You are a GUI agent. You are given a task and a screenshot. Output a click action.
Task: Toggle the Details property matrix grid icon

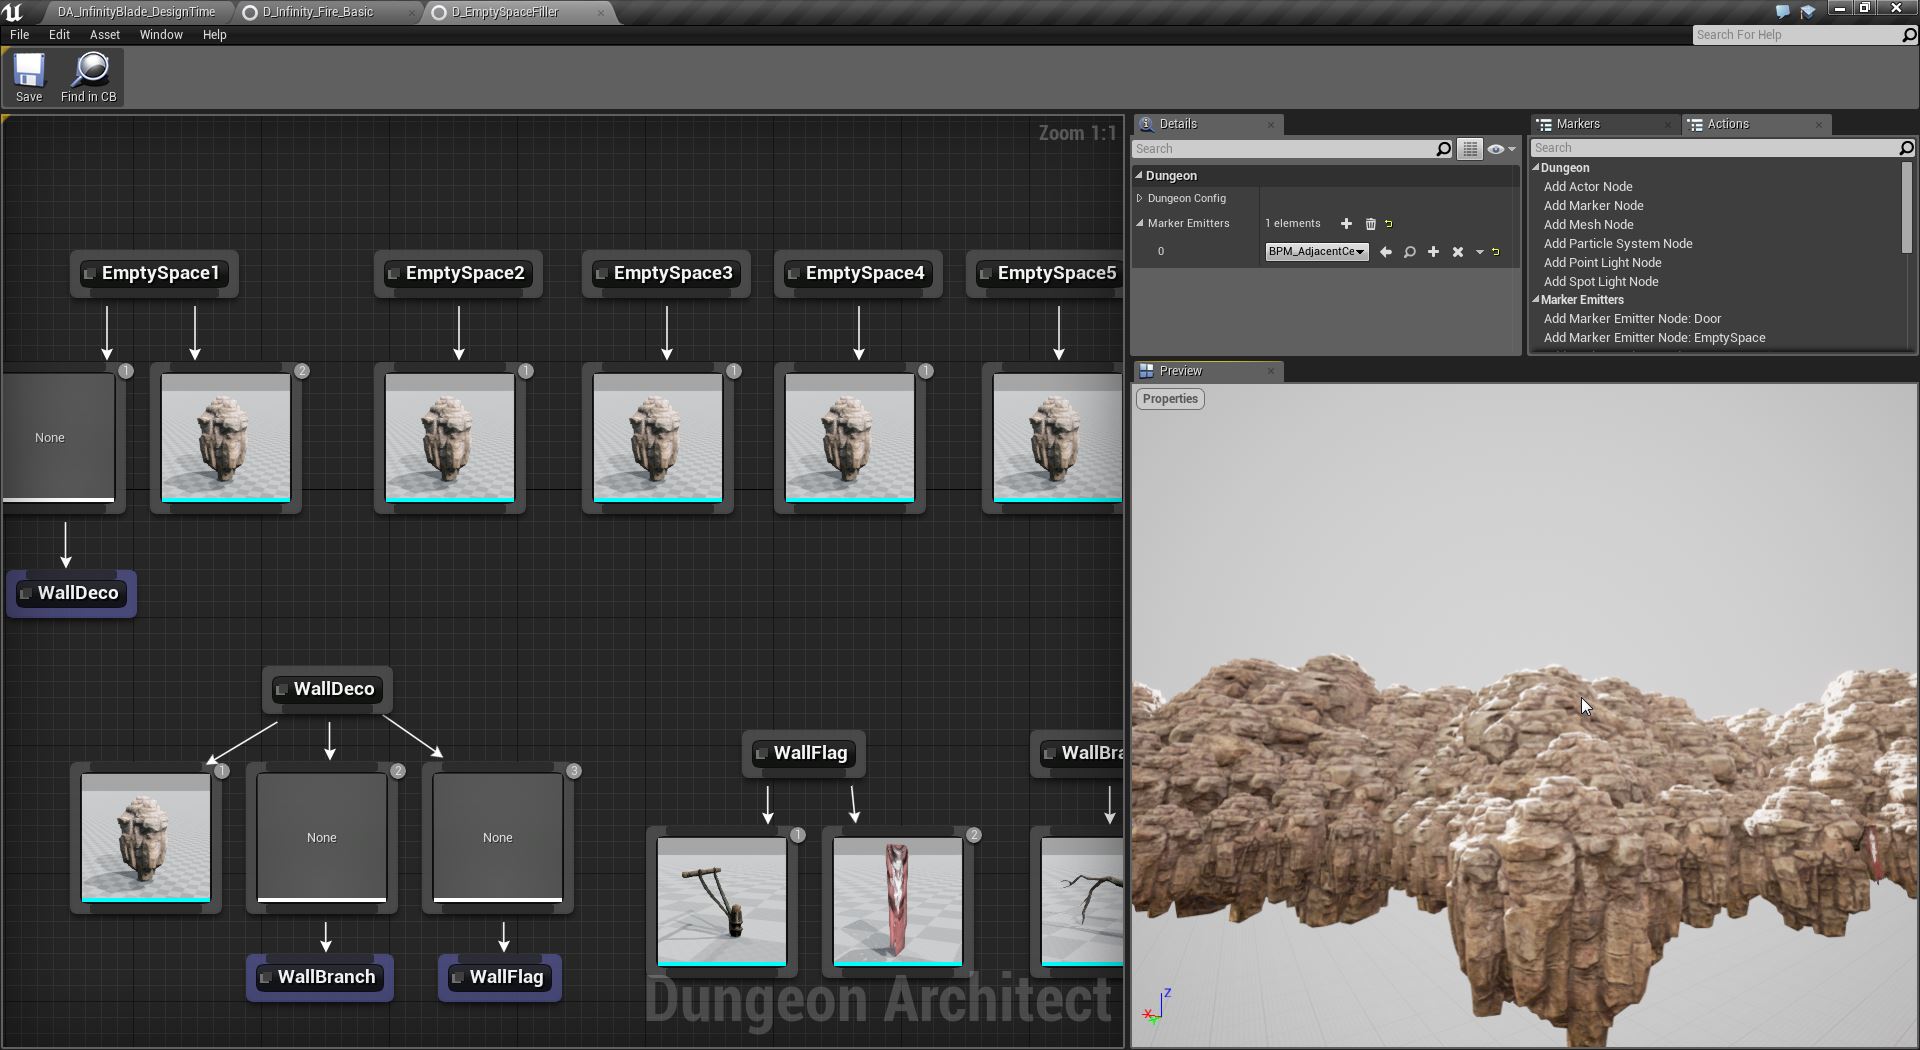click(1469, 149)
